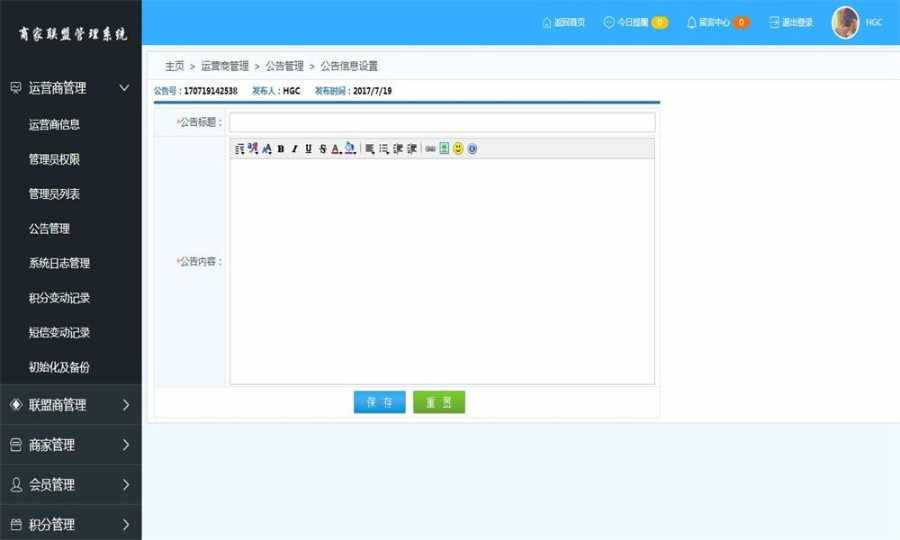Toggle bold formatting in the editor toolbar
The width and height of the screenshot is (900, 540).
281,149
